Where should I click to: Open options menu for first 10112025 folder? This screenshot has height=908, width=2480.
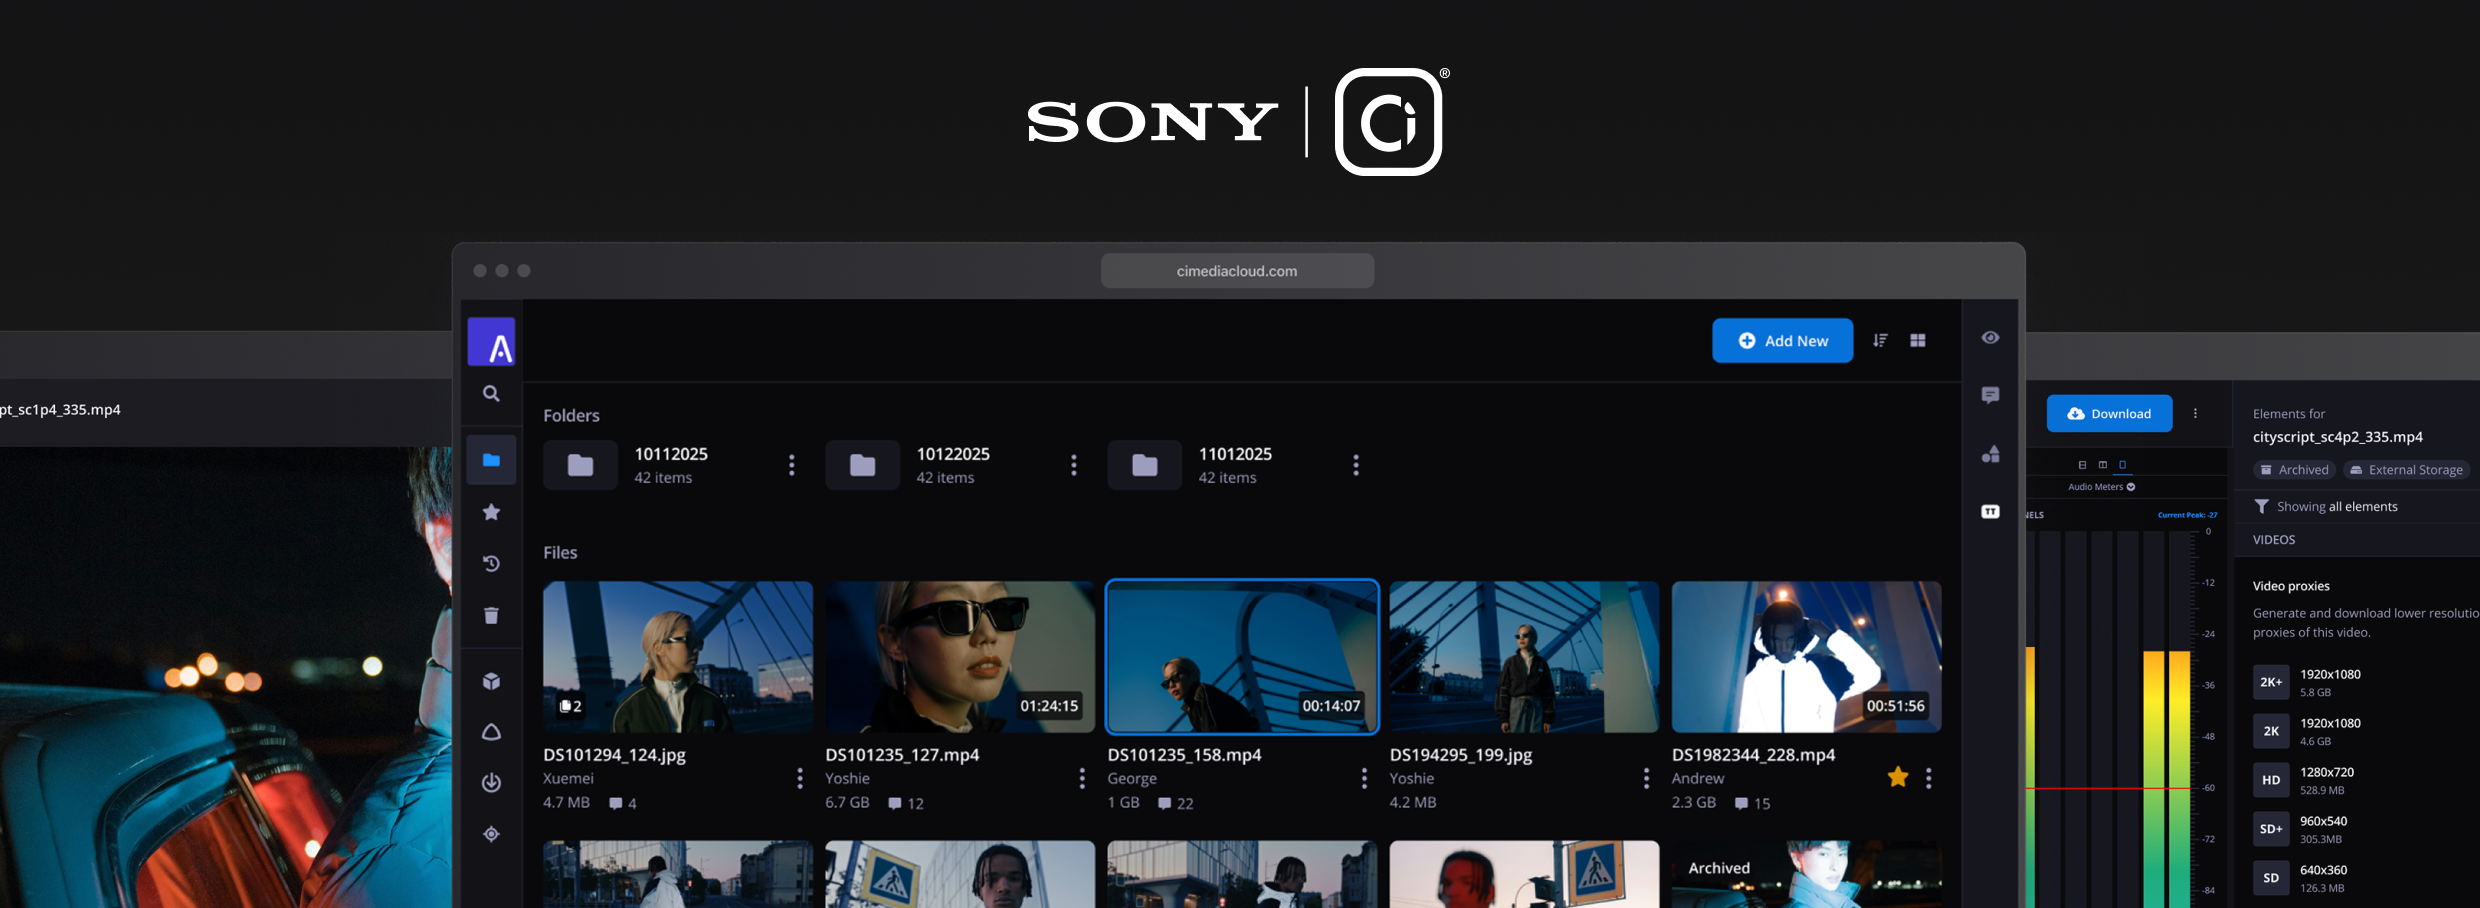point(791,465)
